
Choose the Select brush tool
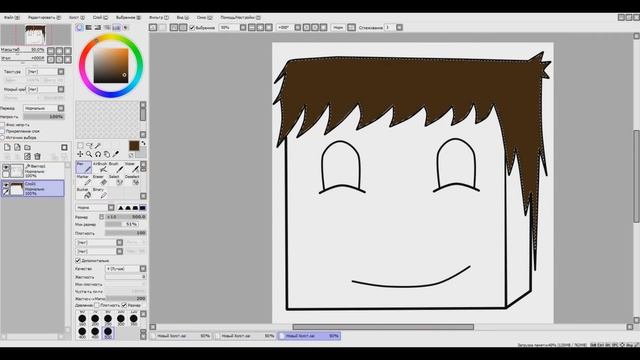point(115,180)
